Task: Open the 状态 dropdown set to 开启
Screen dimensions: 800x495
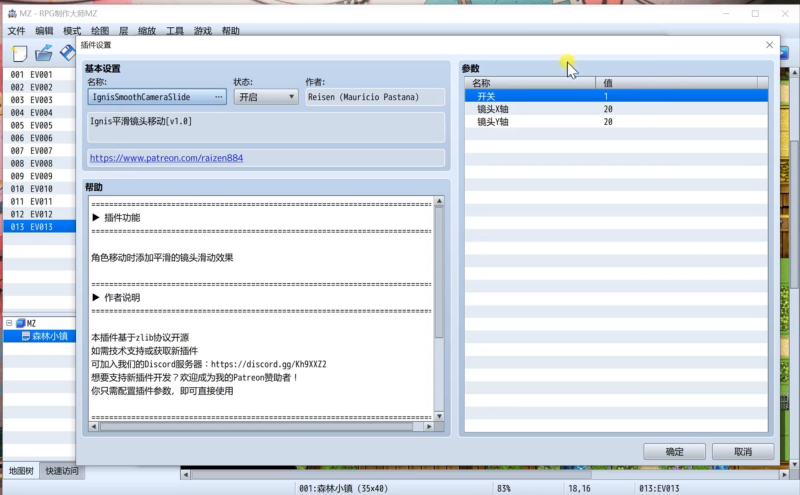Action: click(x=266, y=97)
